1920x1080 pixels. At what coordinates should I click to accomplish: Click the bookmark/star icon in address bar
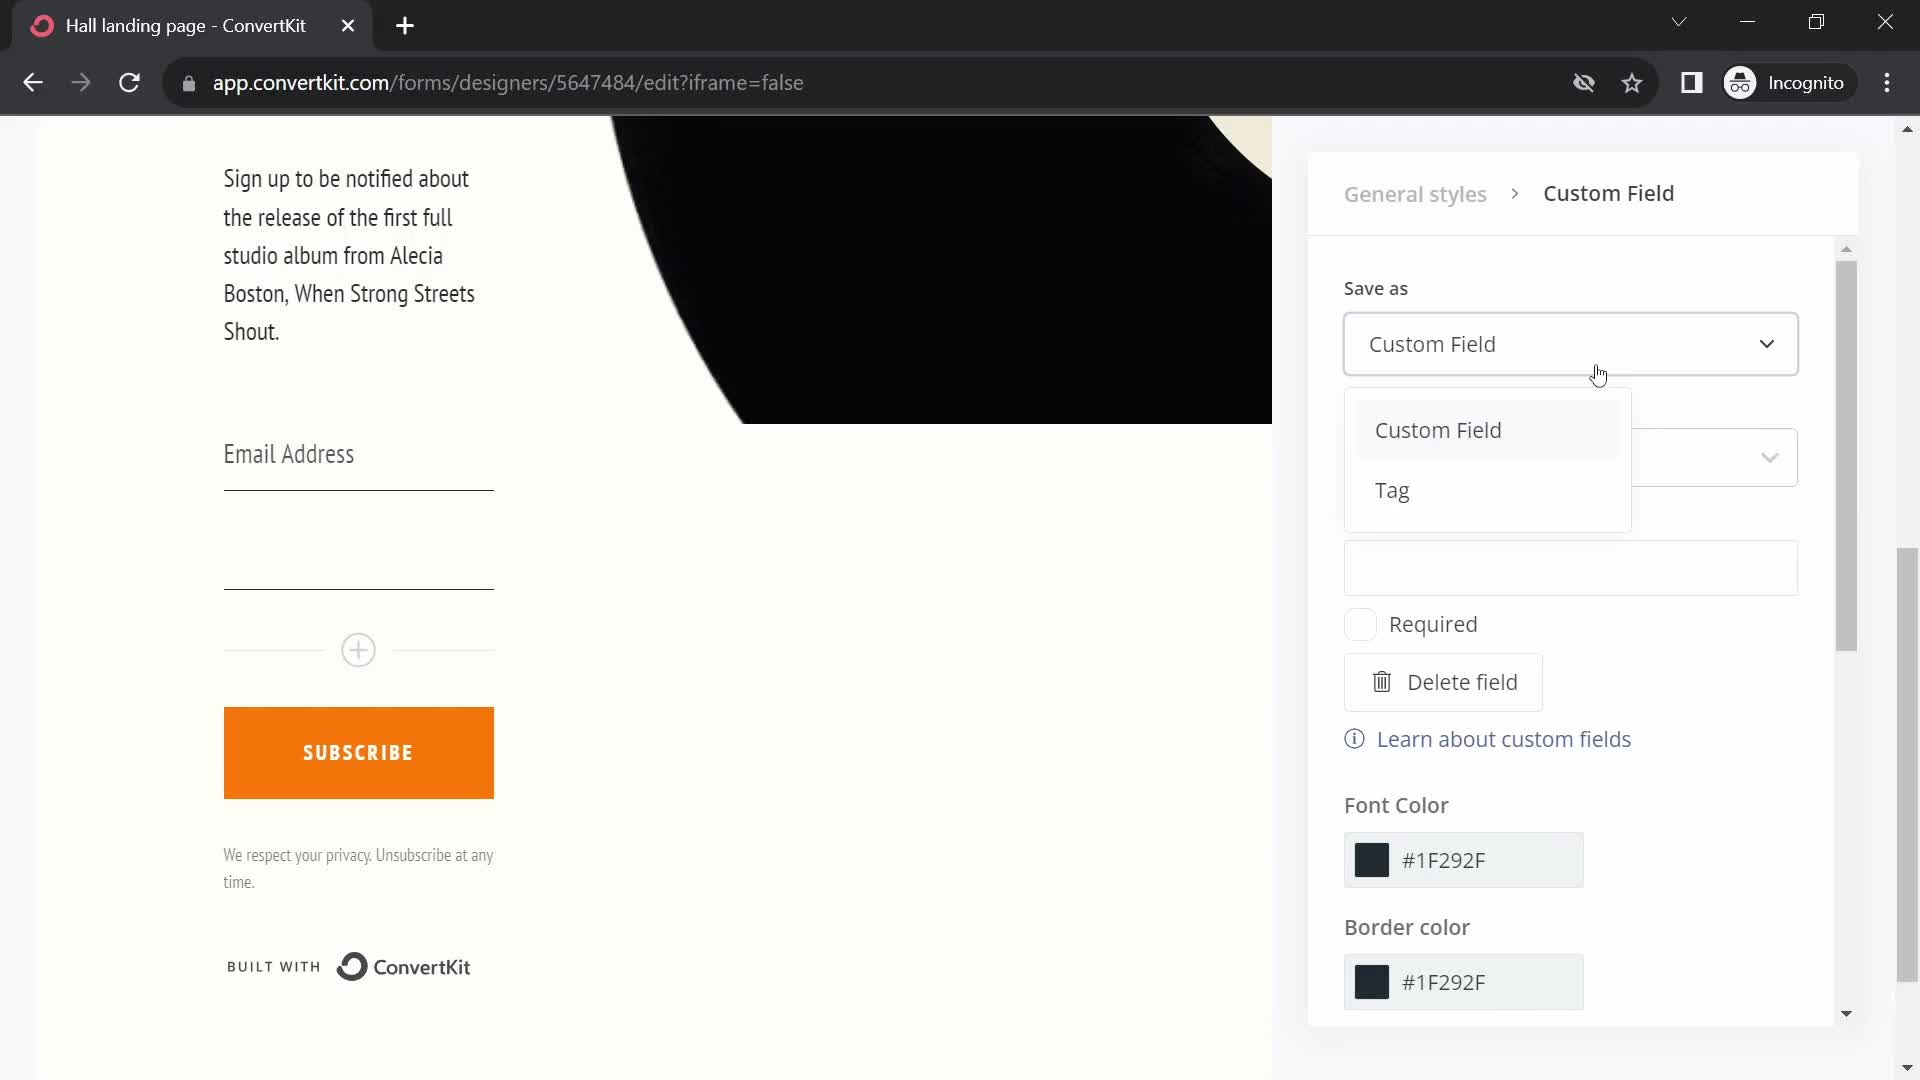pyautogui.click(x=1633, y=83)
